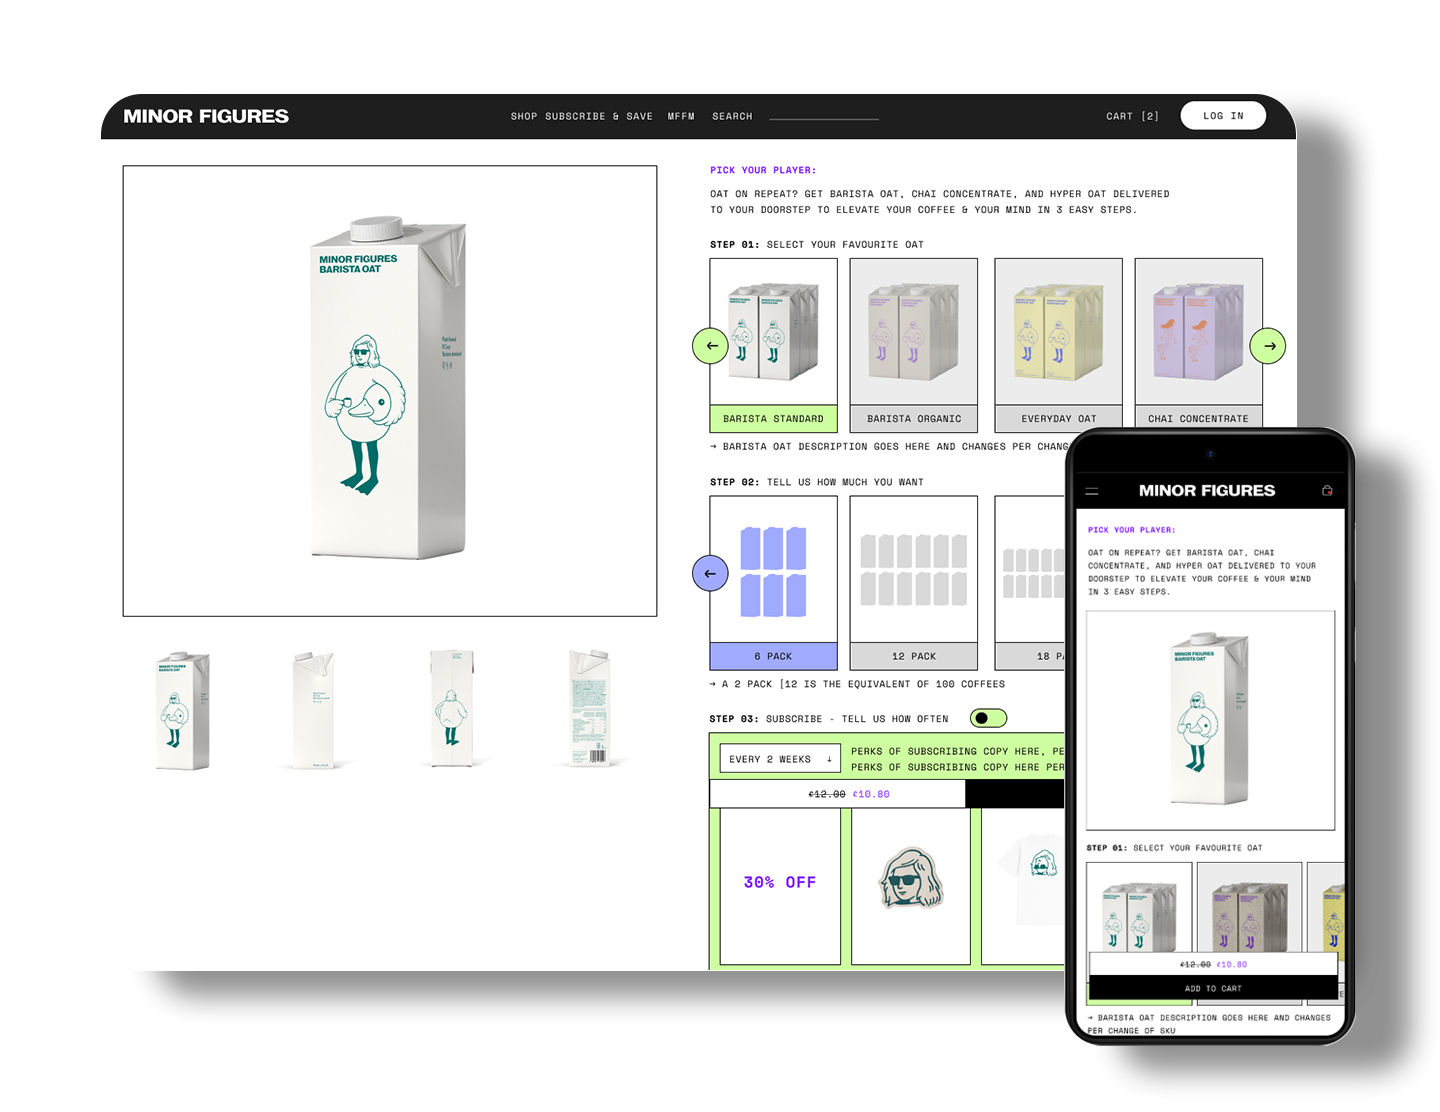Click the right green arrow in oat carousel
Image resolution: width=1440 pixels, height=1112 pixels.
click(1268, 345)
